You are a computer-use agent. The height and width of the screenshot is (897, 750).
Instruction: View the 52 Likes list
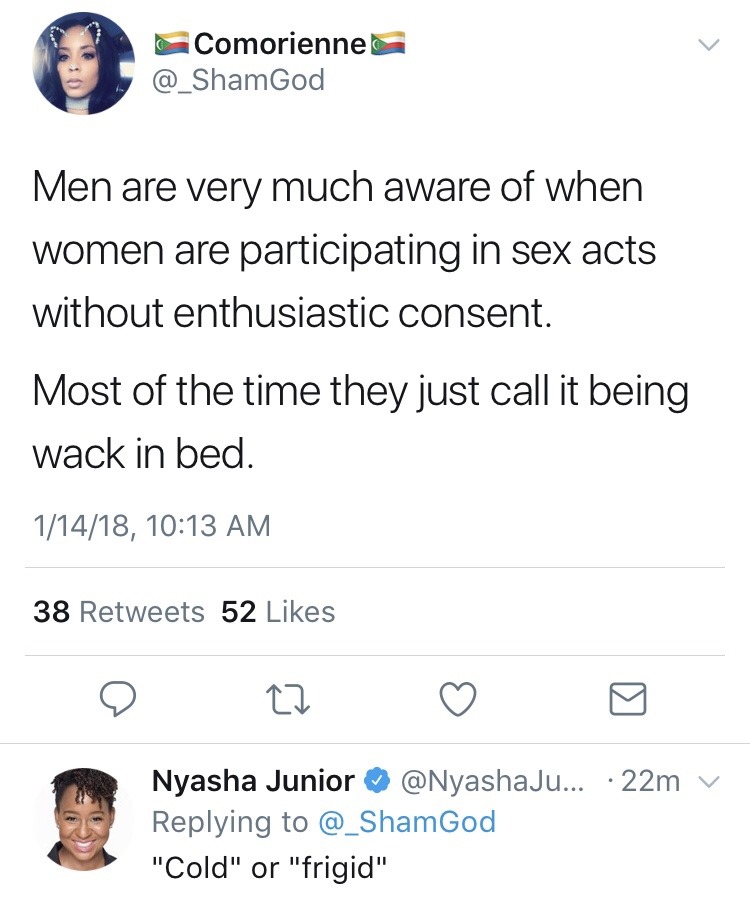point(278,612)
